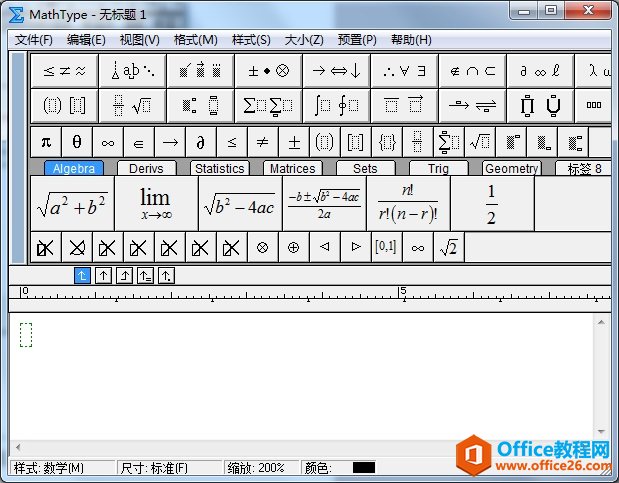The height and width of the screenshot is (483, 619).
Task: Open the fence templates palette
Action: (x=64, y=105)
